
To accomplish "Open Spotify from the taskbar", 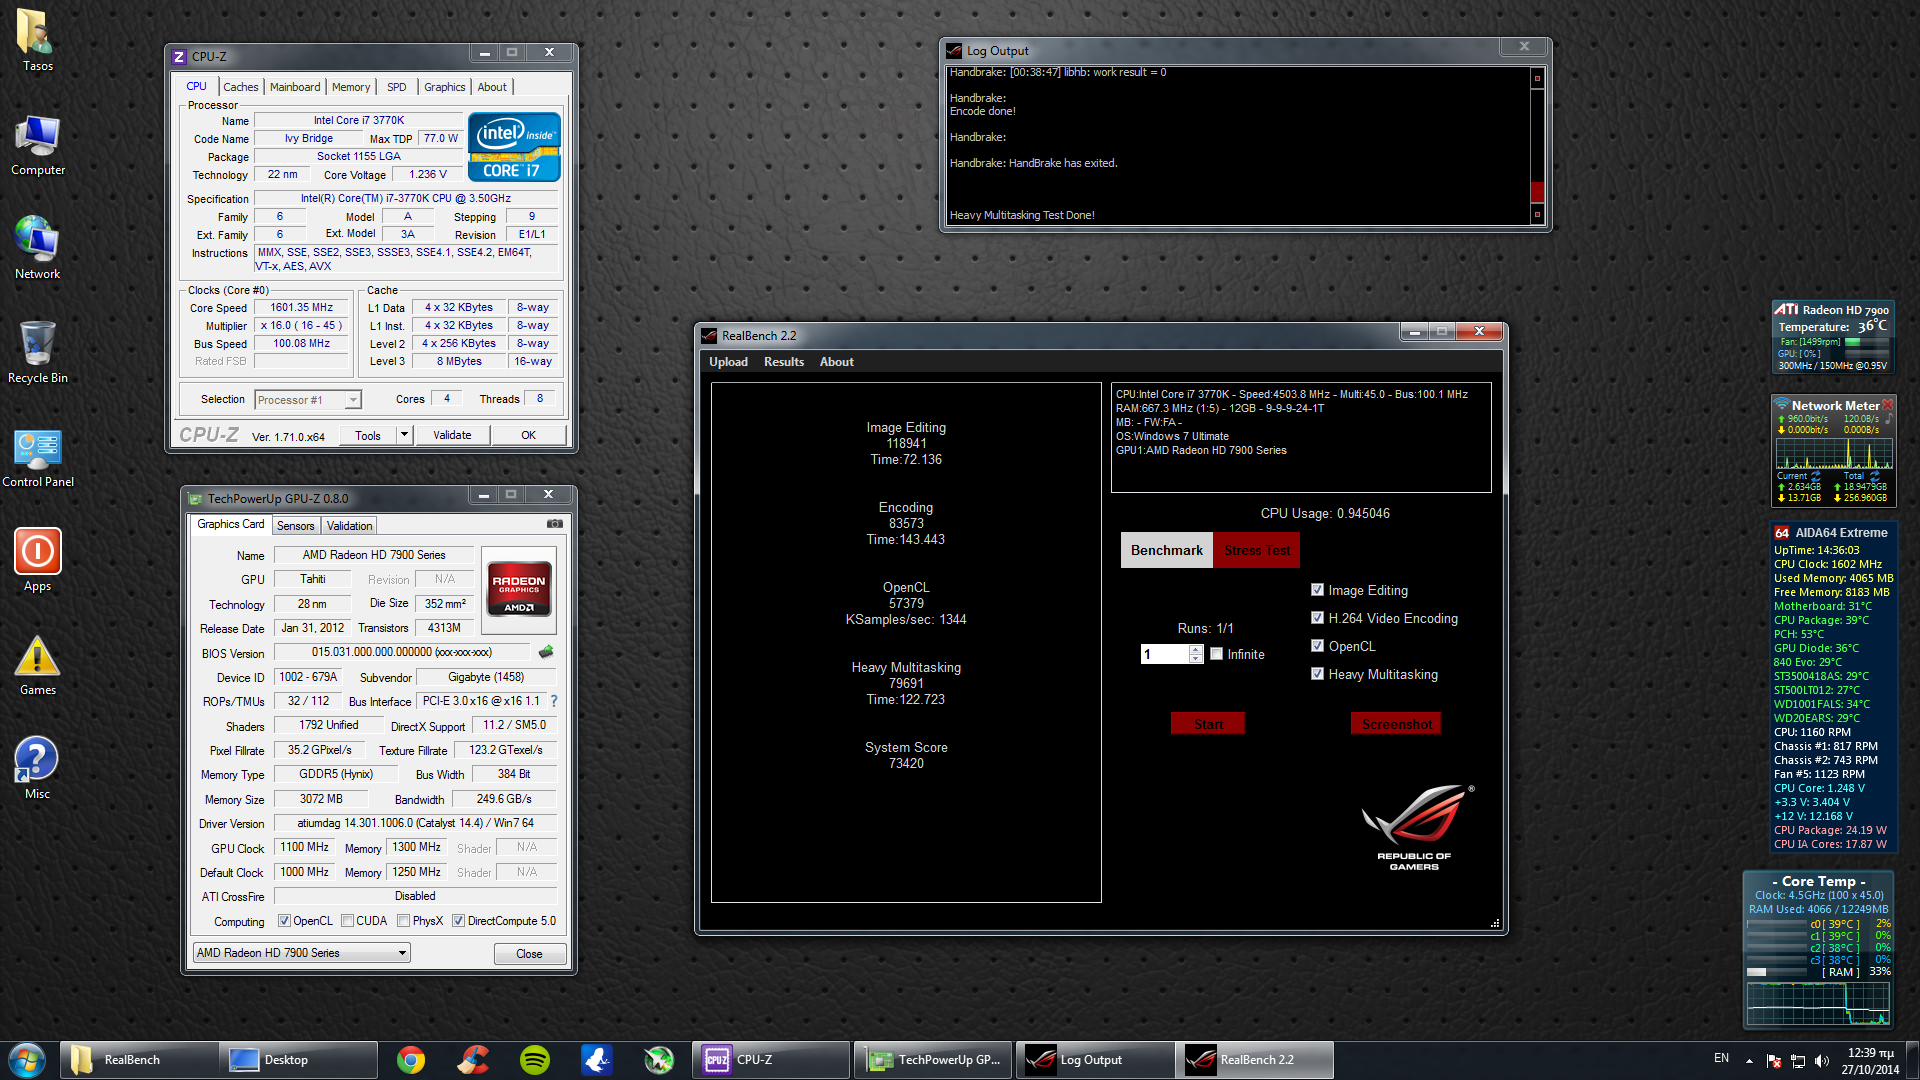I will [535, 1060].
